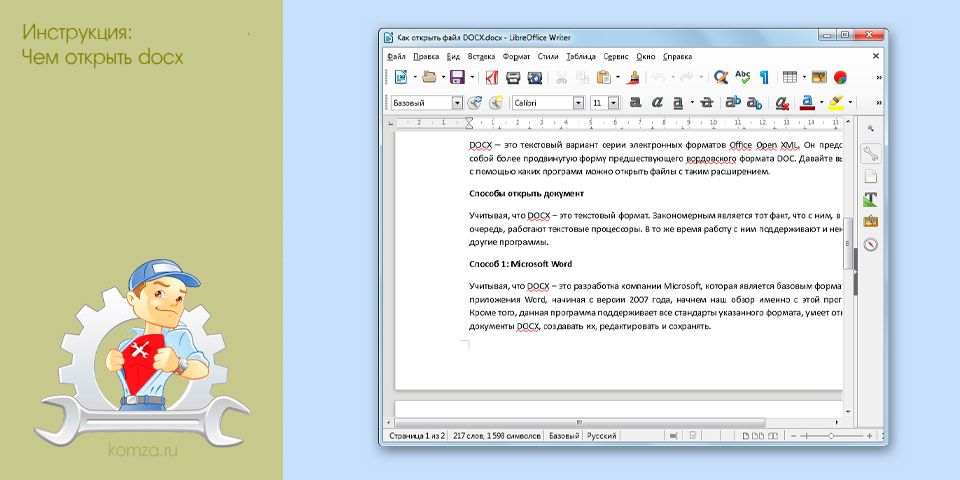The width and height of the screenshot is (960, 480).
Task: Open underline style dropdown arrow
Action: (692, 103)
